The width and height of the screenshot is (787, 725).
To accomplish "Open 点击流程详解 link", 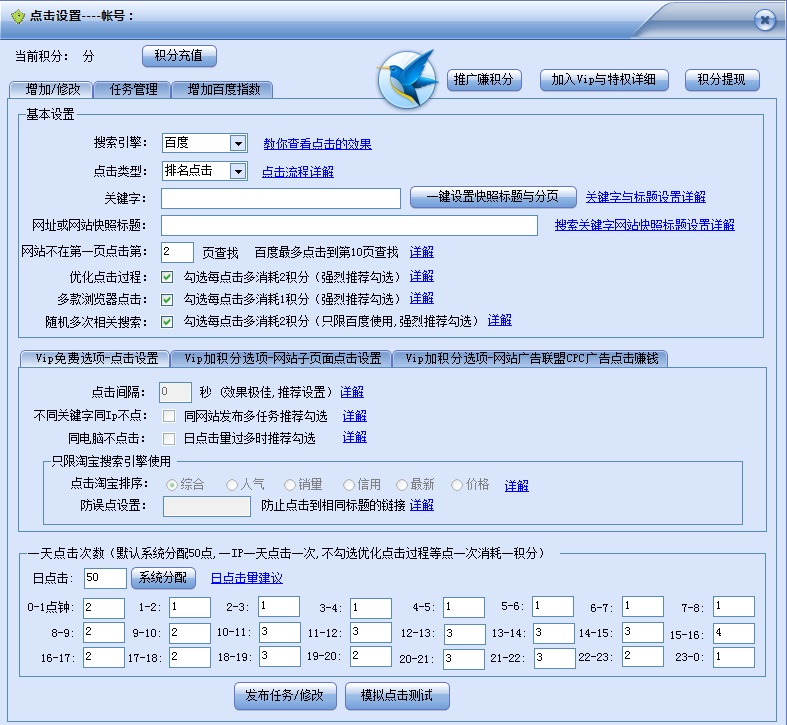I will (x=298, y=172).
